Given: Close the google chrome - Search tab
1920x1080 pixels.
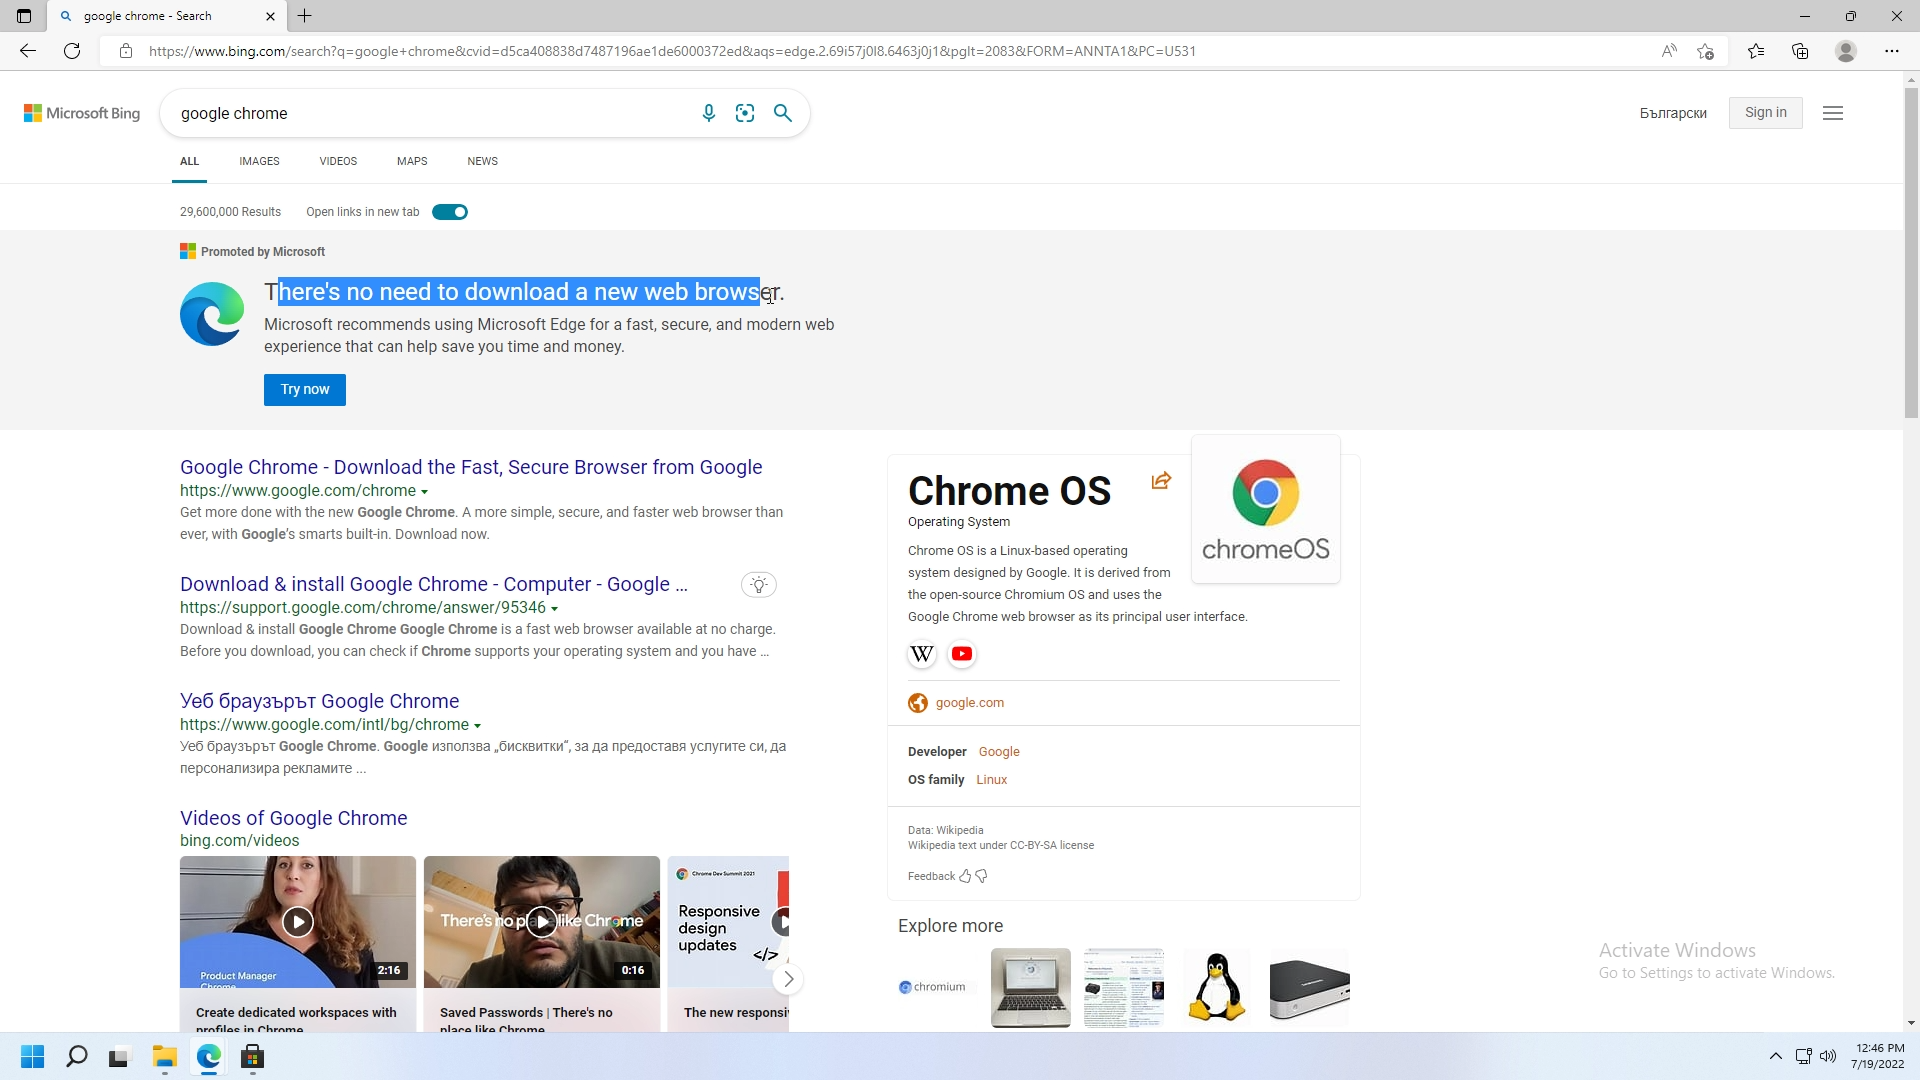Looking at the screenshot, I should coord(270,16).
